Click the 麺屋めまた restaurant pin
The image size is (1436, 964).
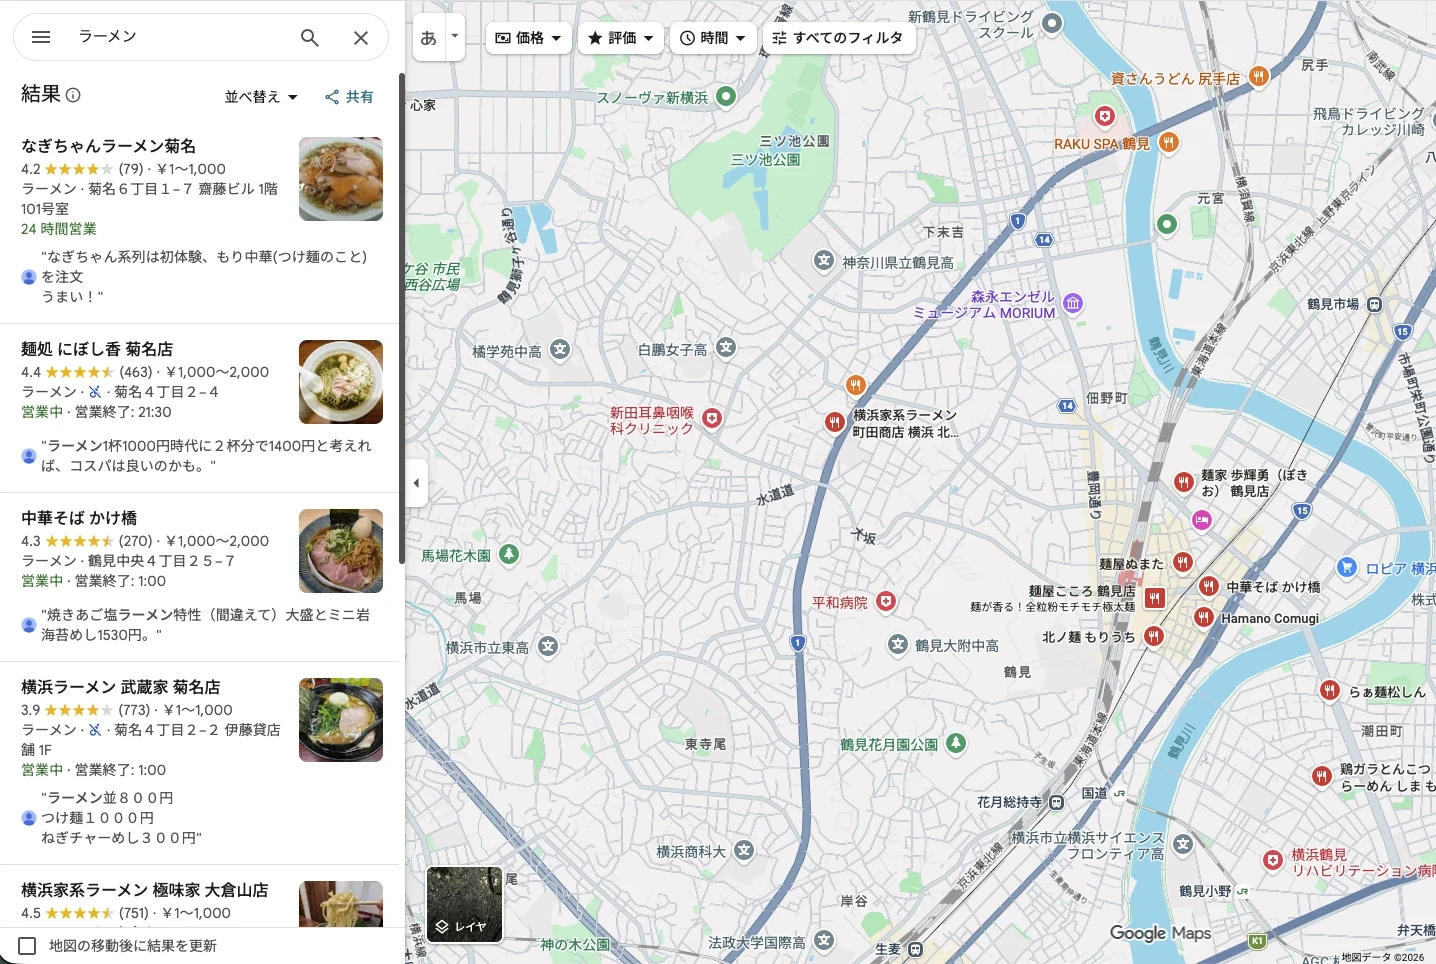coord(1183,562)
